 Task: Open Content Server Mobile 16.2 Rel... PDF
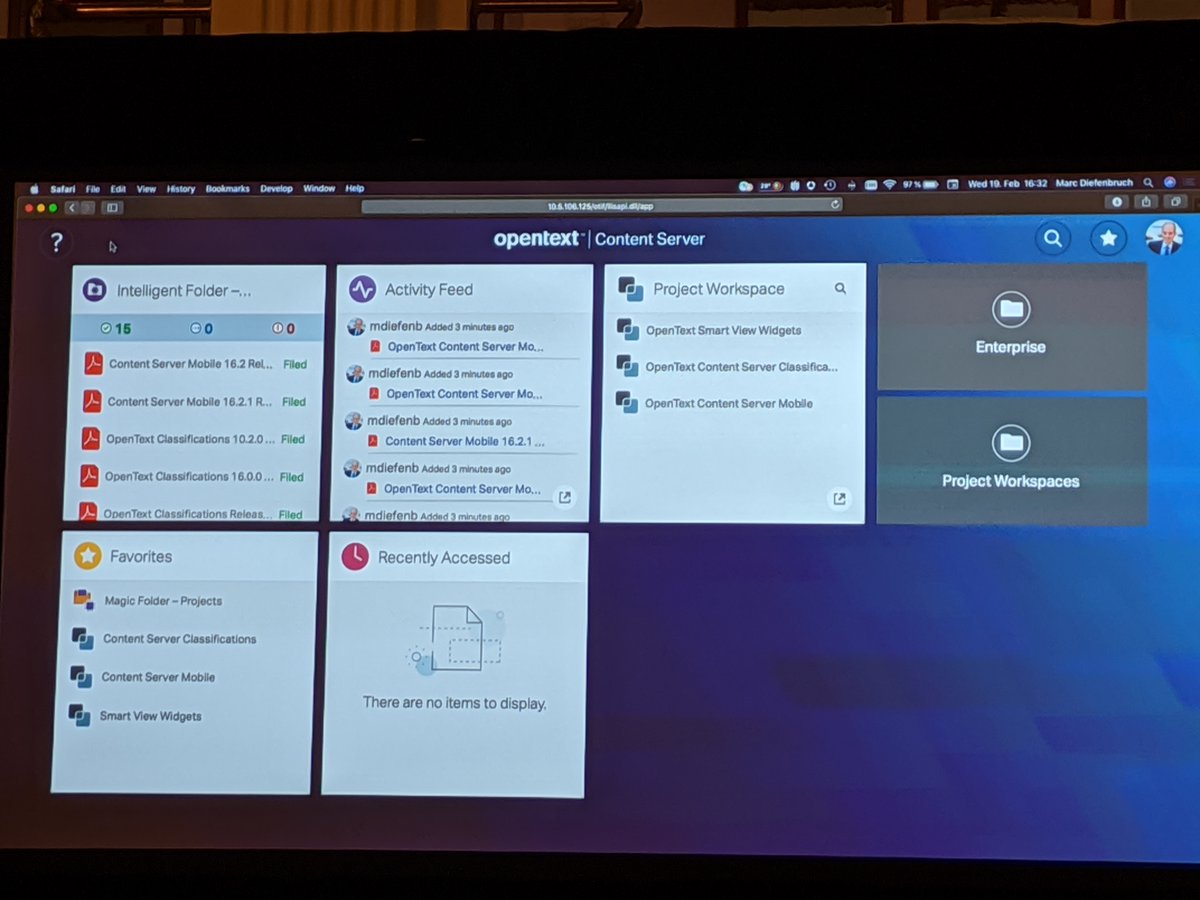click(x=191, y=364)
